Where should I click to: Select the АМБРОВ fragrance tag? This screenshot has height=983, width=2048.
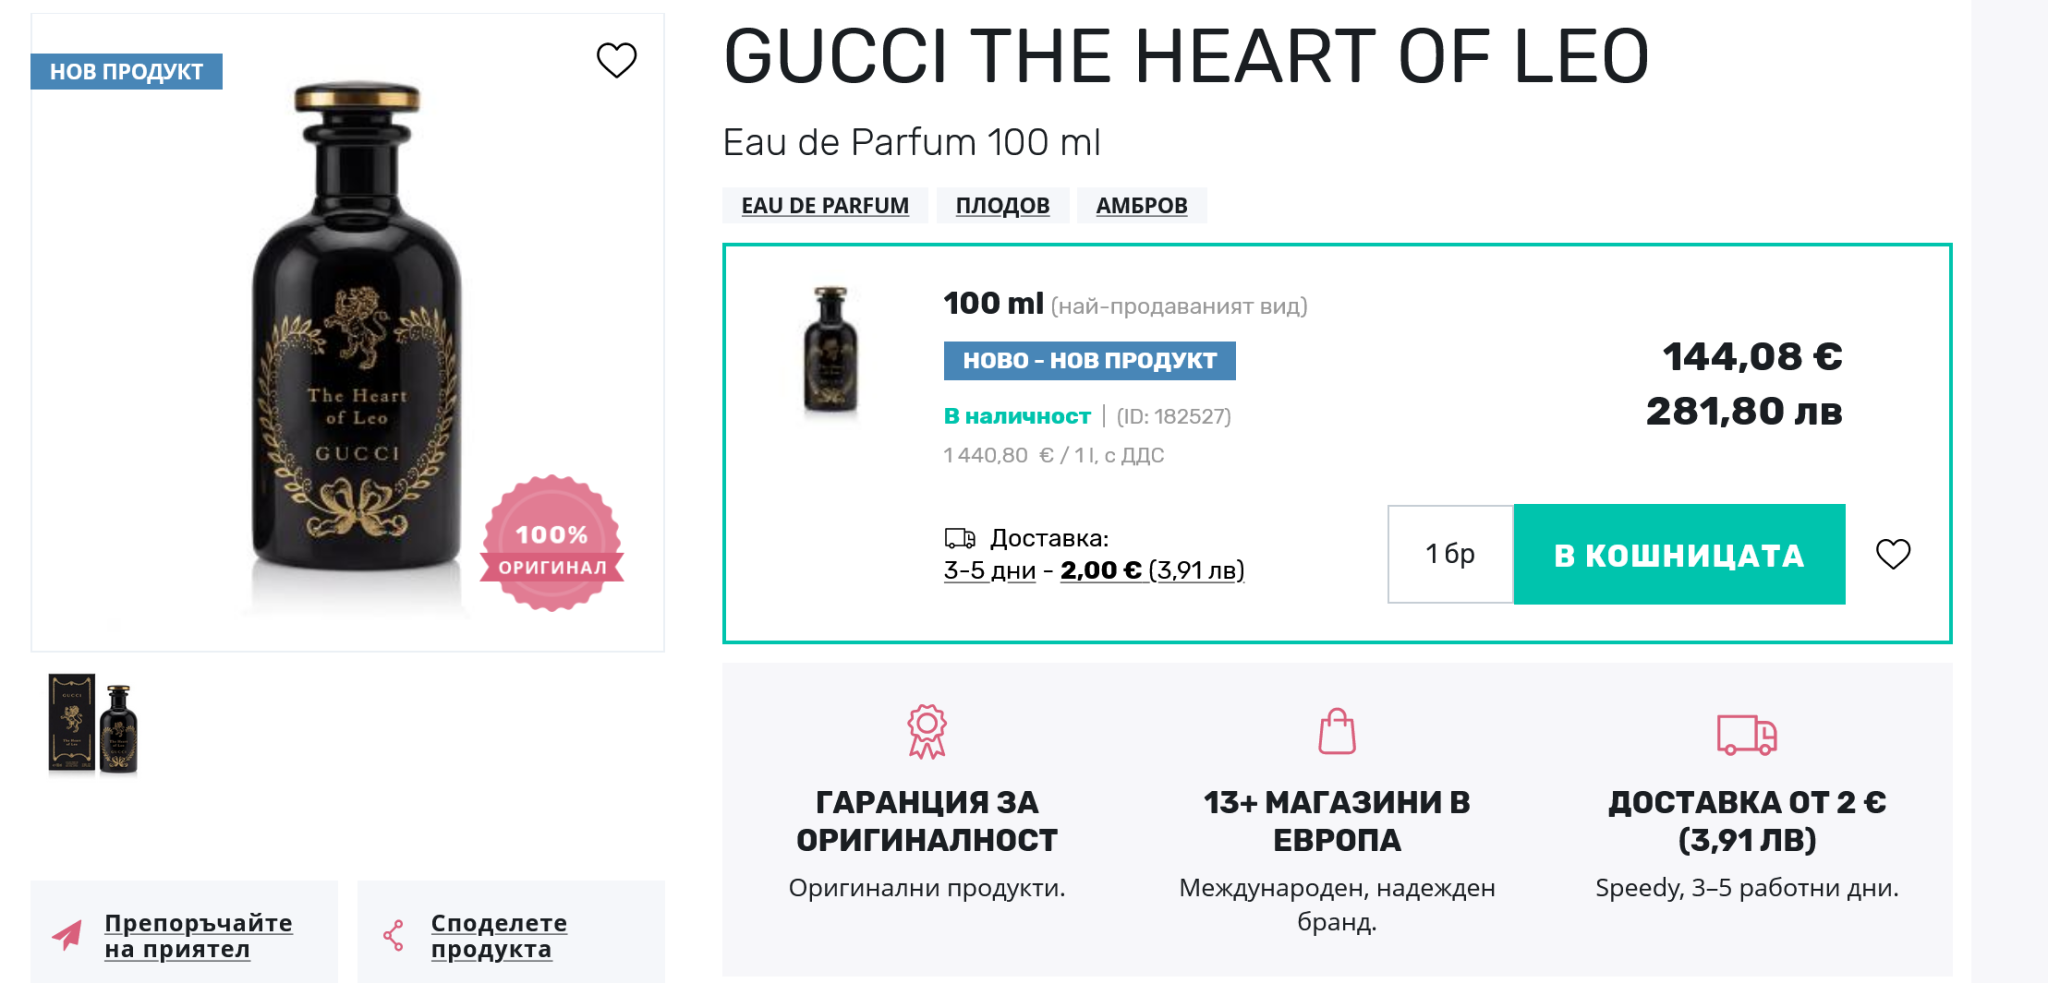(x=1141, y=206)
